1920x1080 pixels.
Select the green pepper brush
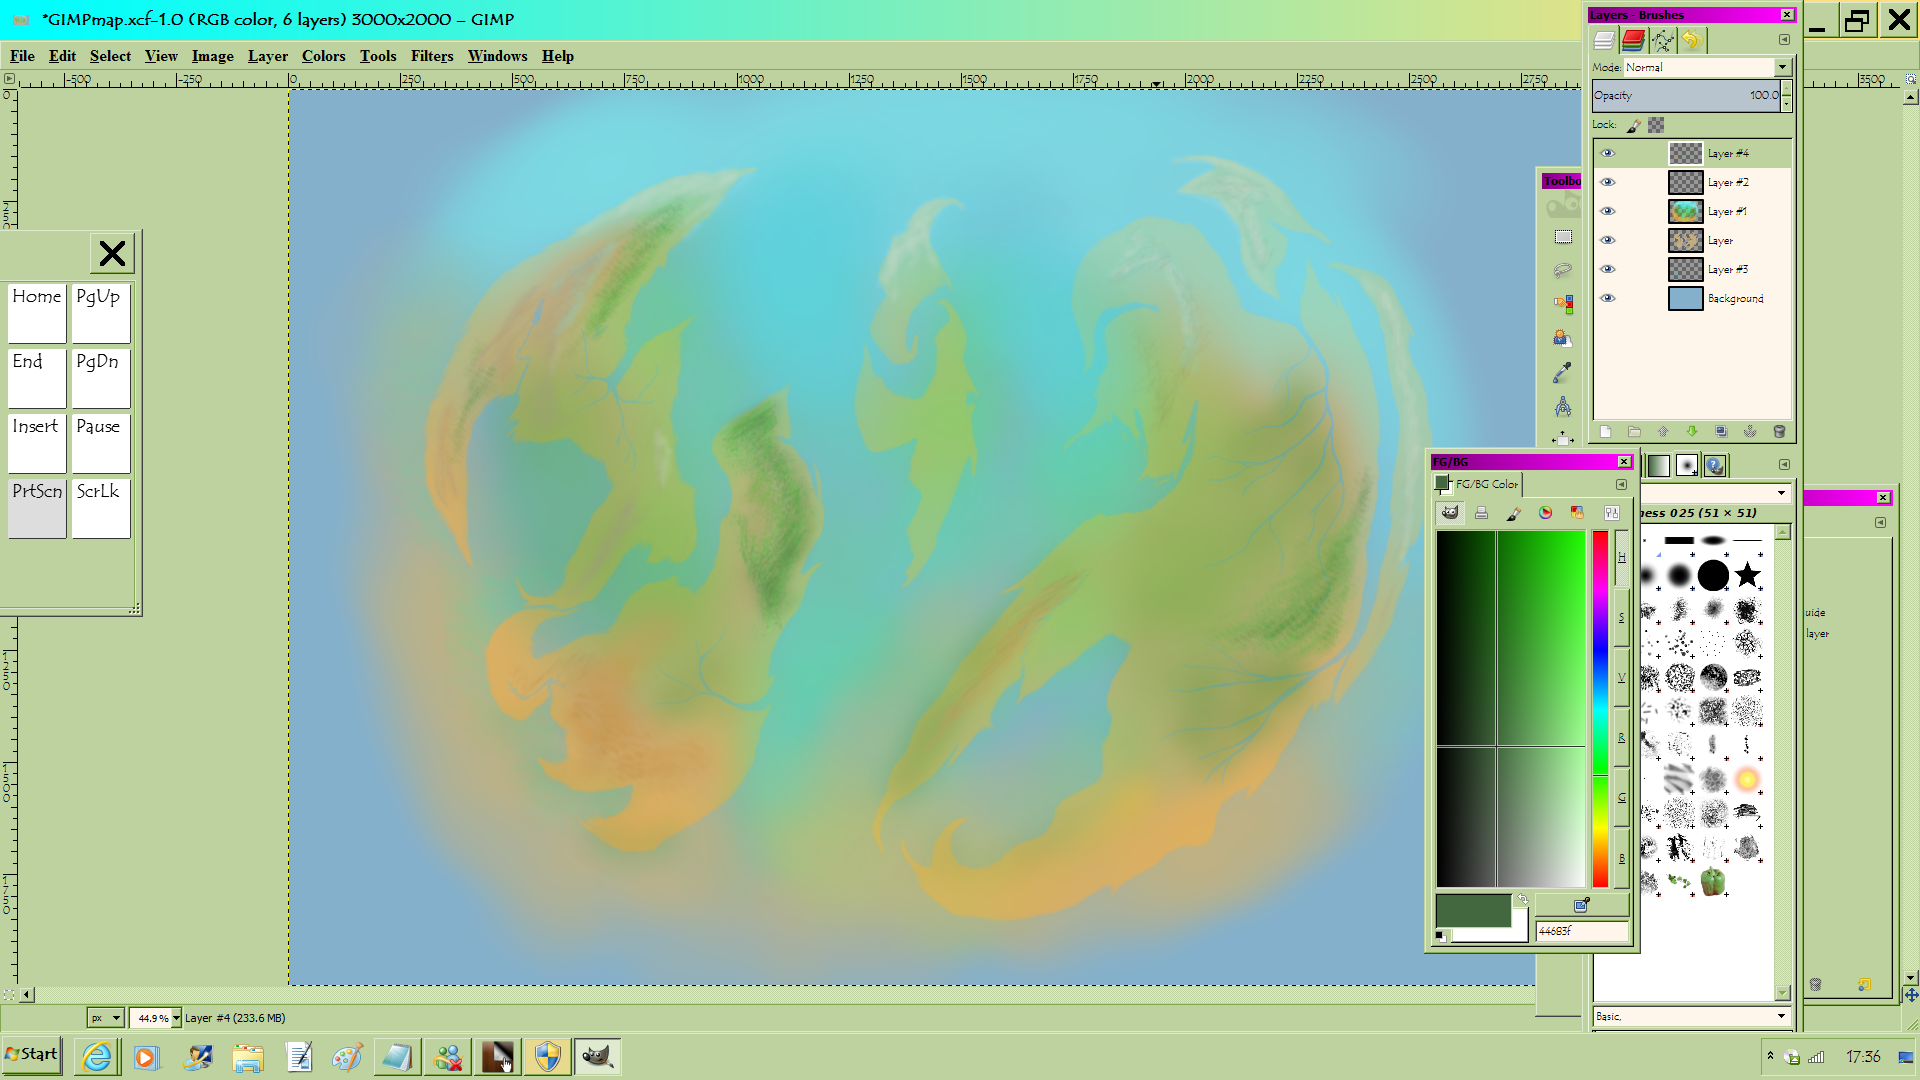click(1713, 882)
